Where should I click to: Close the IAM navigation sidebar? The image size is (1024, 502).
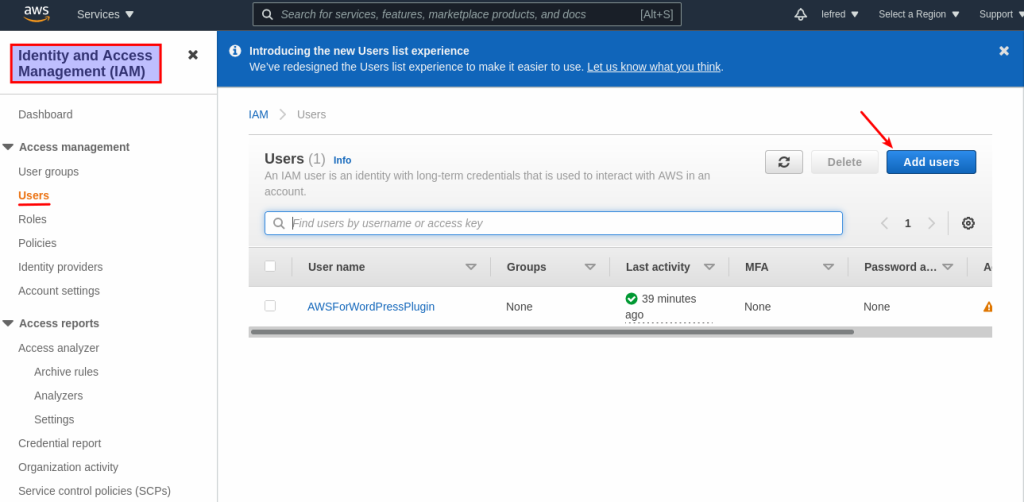point(193,55)
